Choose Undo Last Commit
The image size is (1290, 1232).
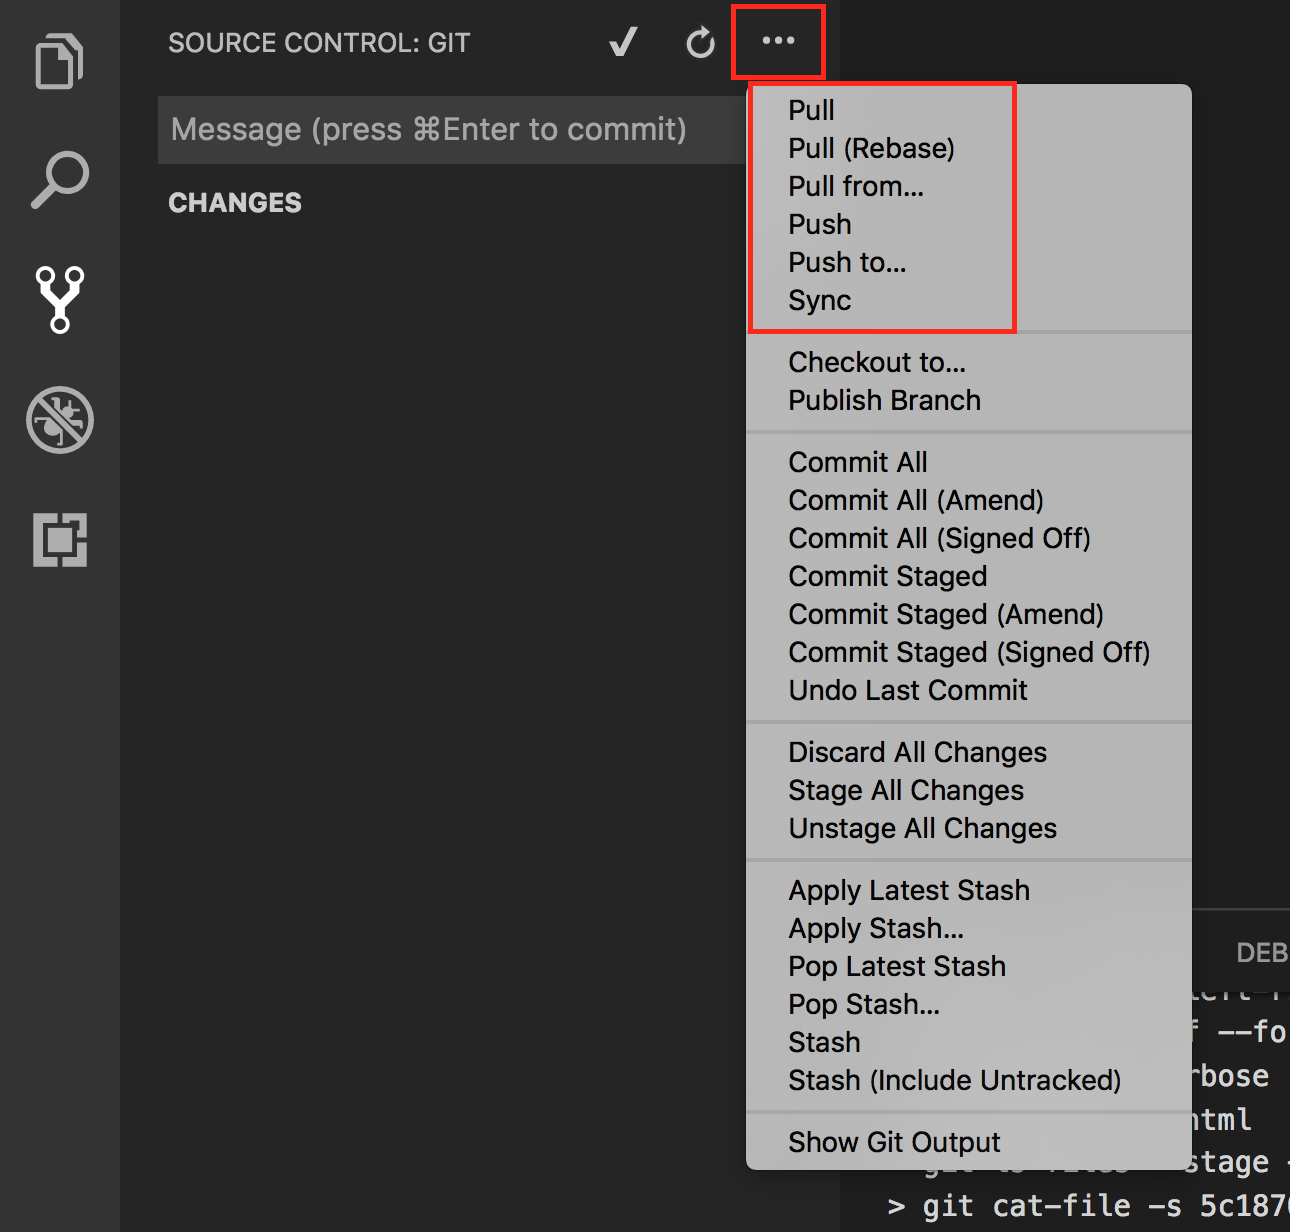click(907, 690)
